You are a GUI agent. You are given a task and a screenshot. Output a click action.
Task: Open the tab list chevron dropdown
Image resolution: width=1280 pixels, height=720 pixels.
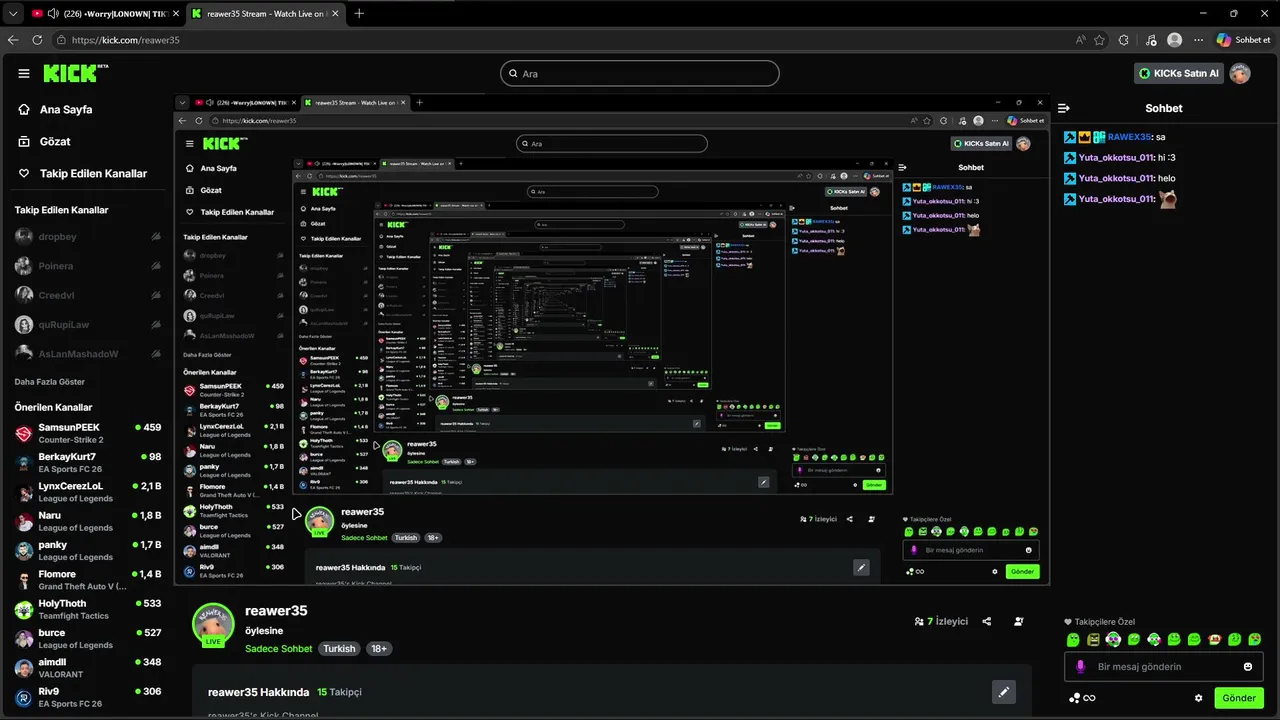tap(13, 14)
